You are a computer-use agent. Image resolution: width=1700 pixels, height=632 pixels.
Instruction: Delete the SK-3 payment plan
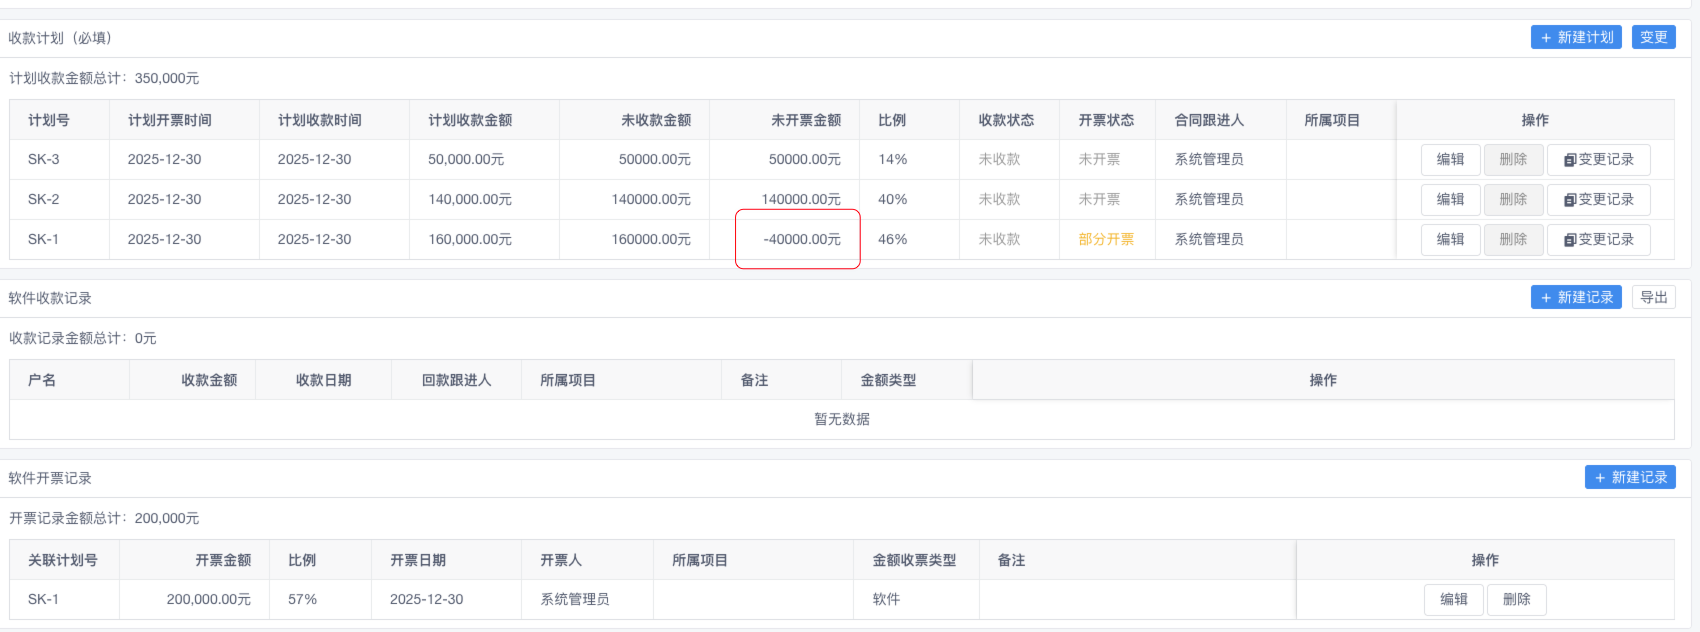[1513, 159]
